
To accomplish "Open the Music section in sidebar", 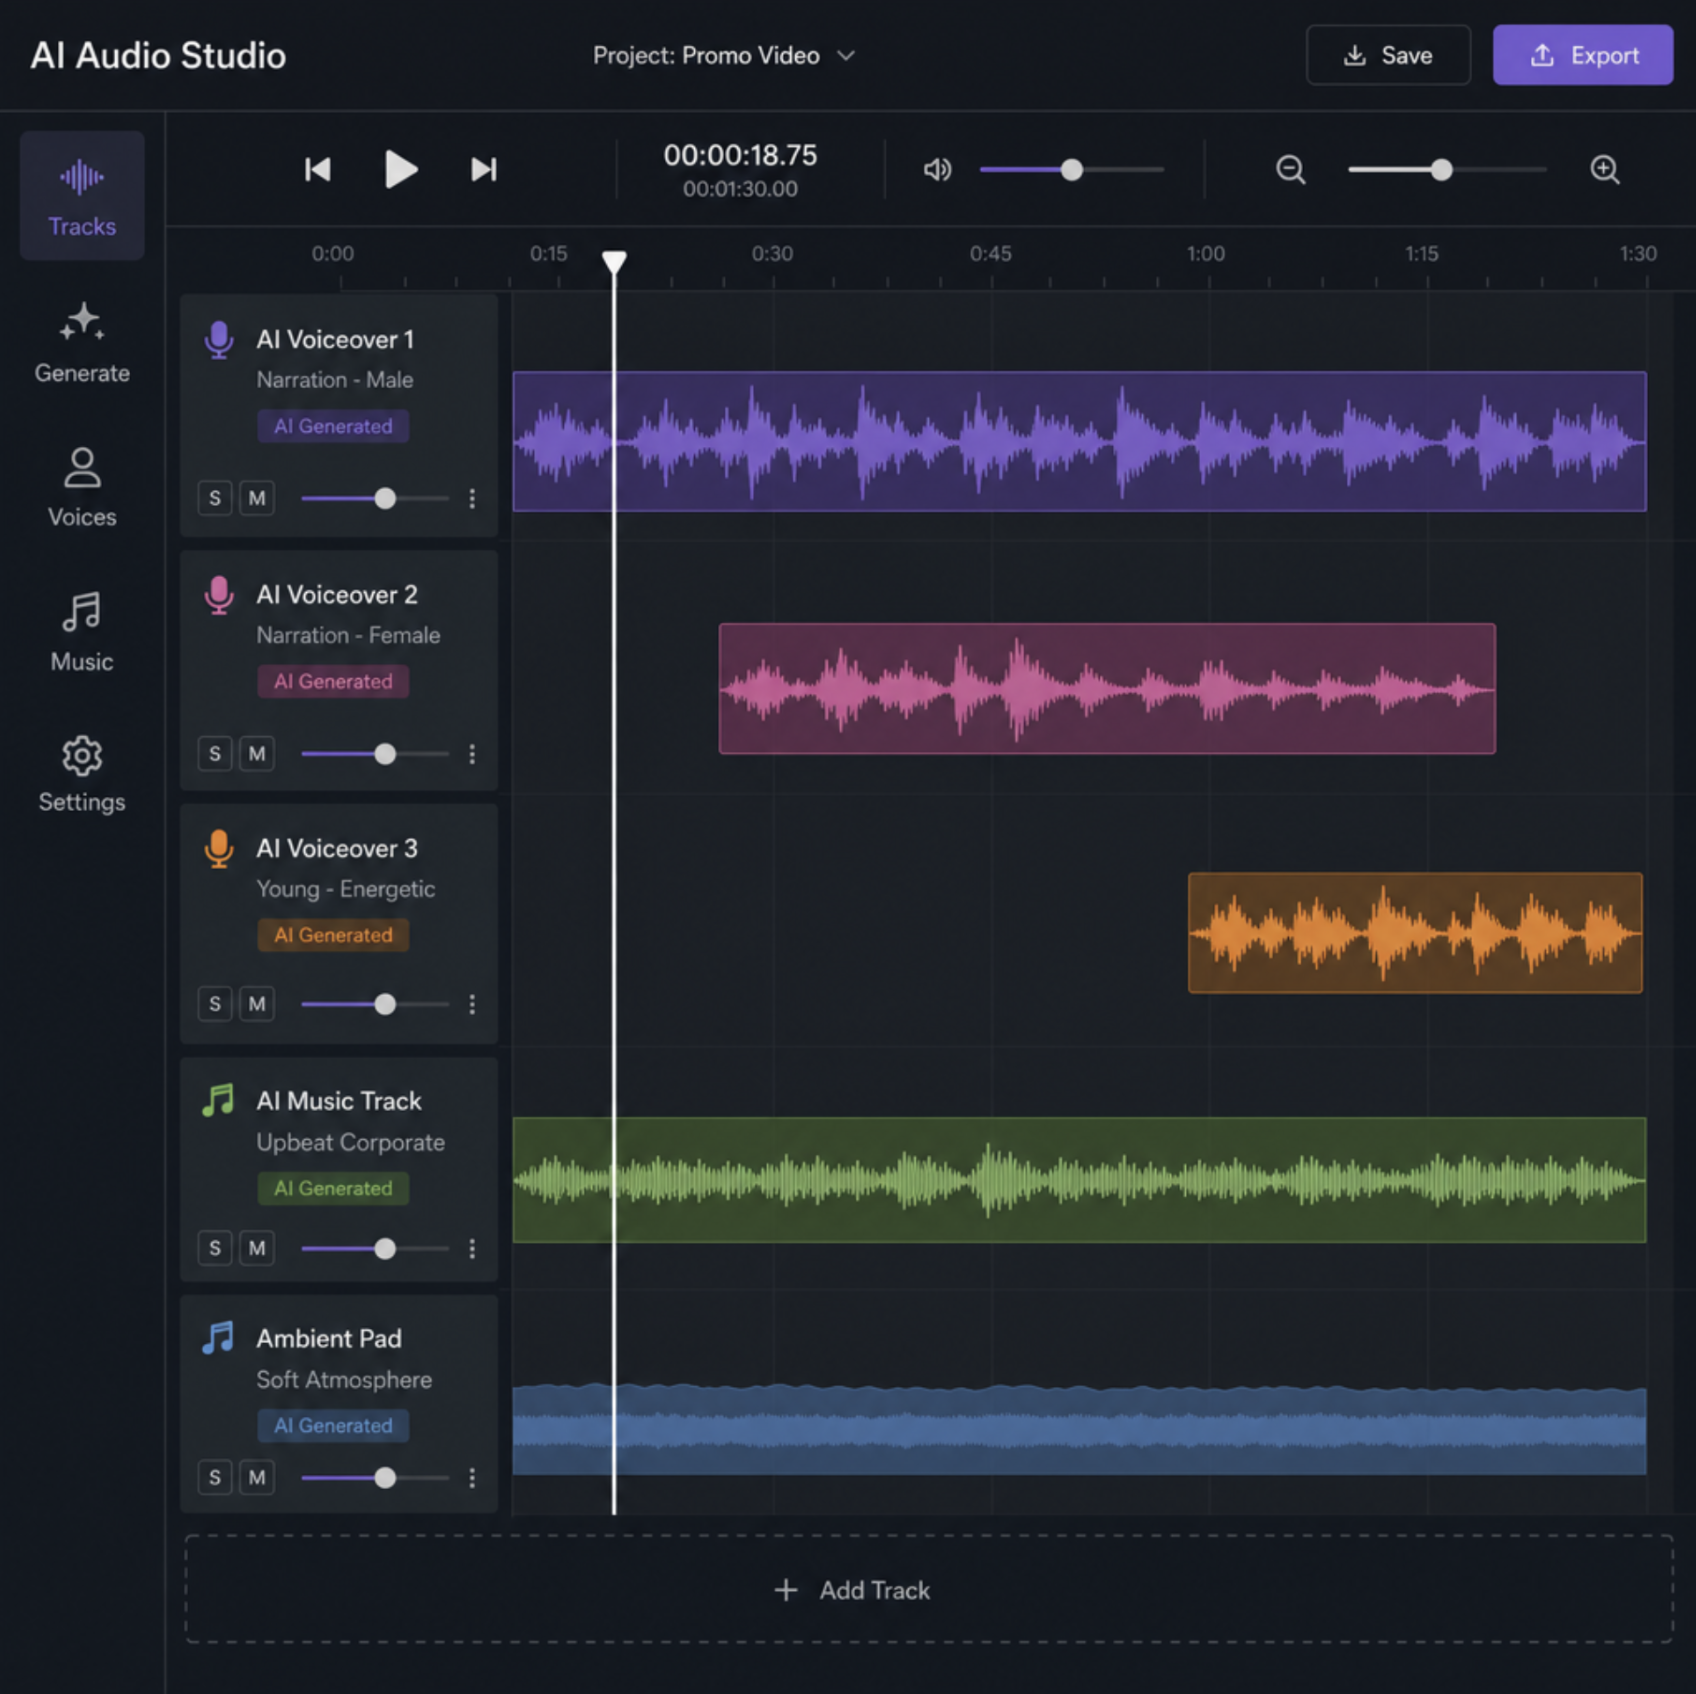I will click(82, 632).
